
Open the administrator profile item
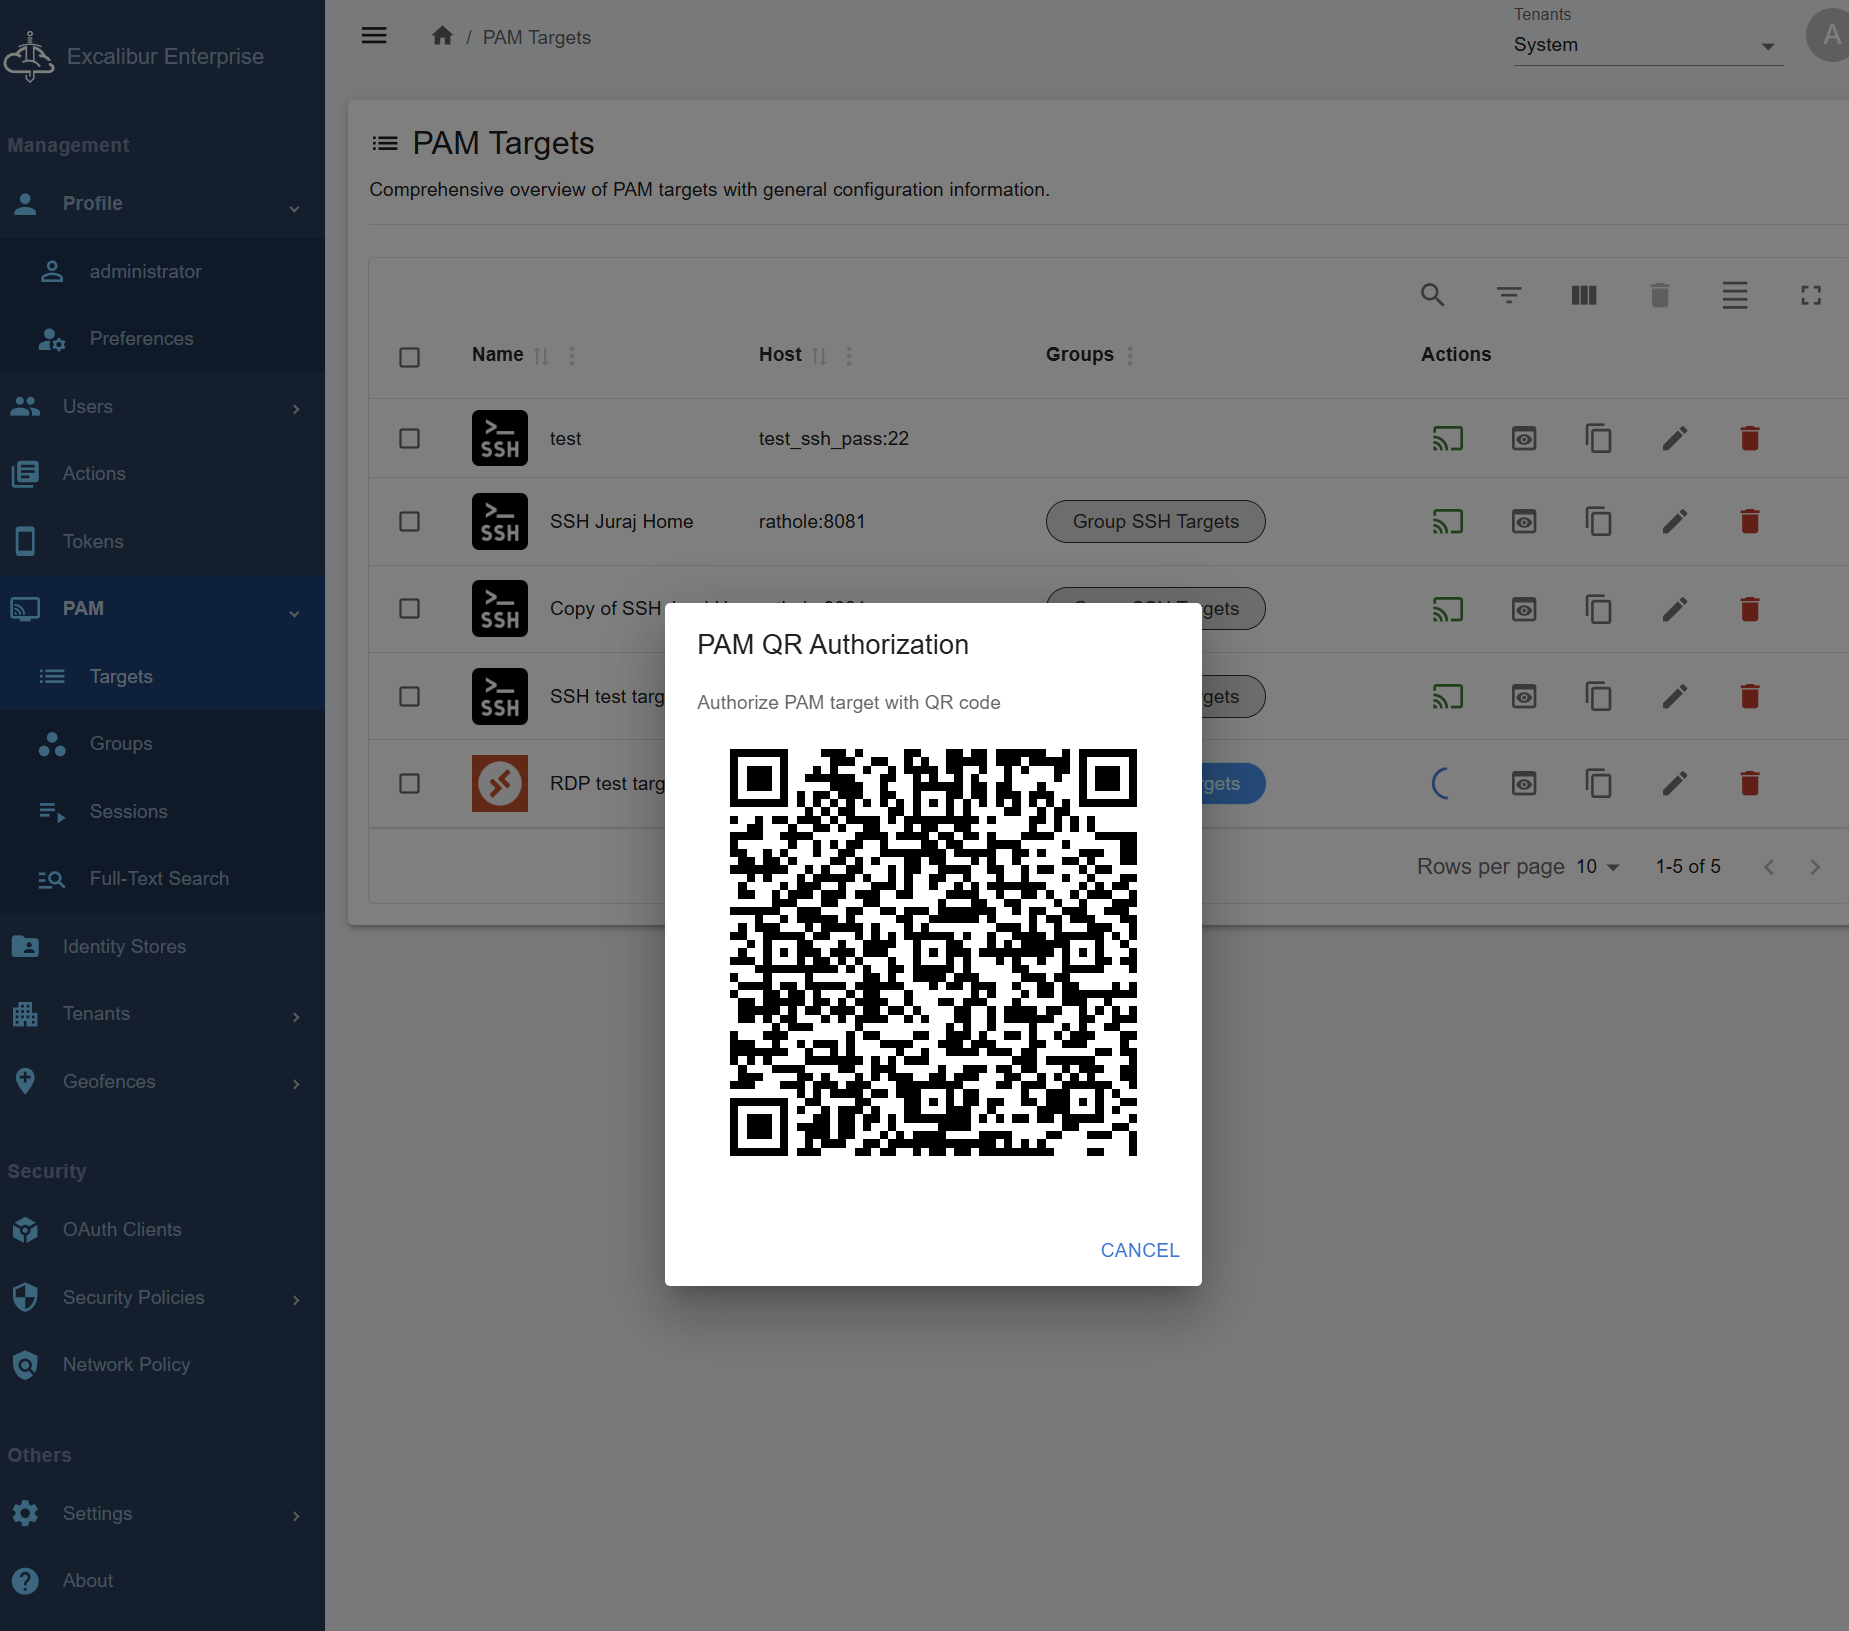162,272
